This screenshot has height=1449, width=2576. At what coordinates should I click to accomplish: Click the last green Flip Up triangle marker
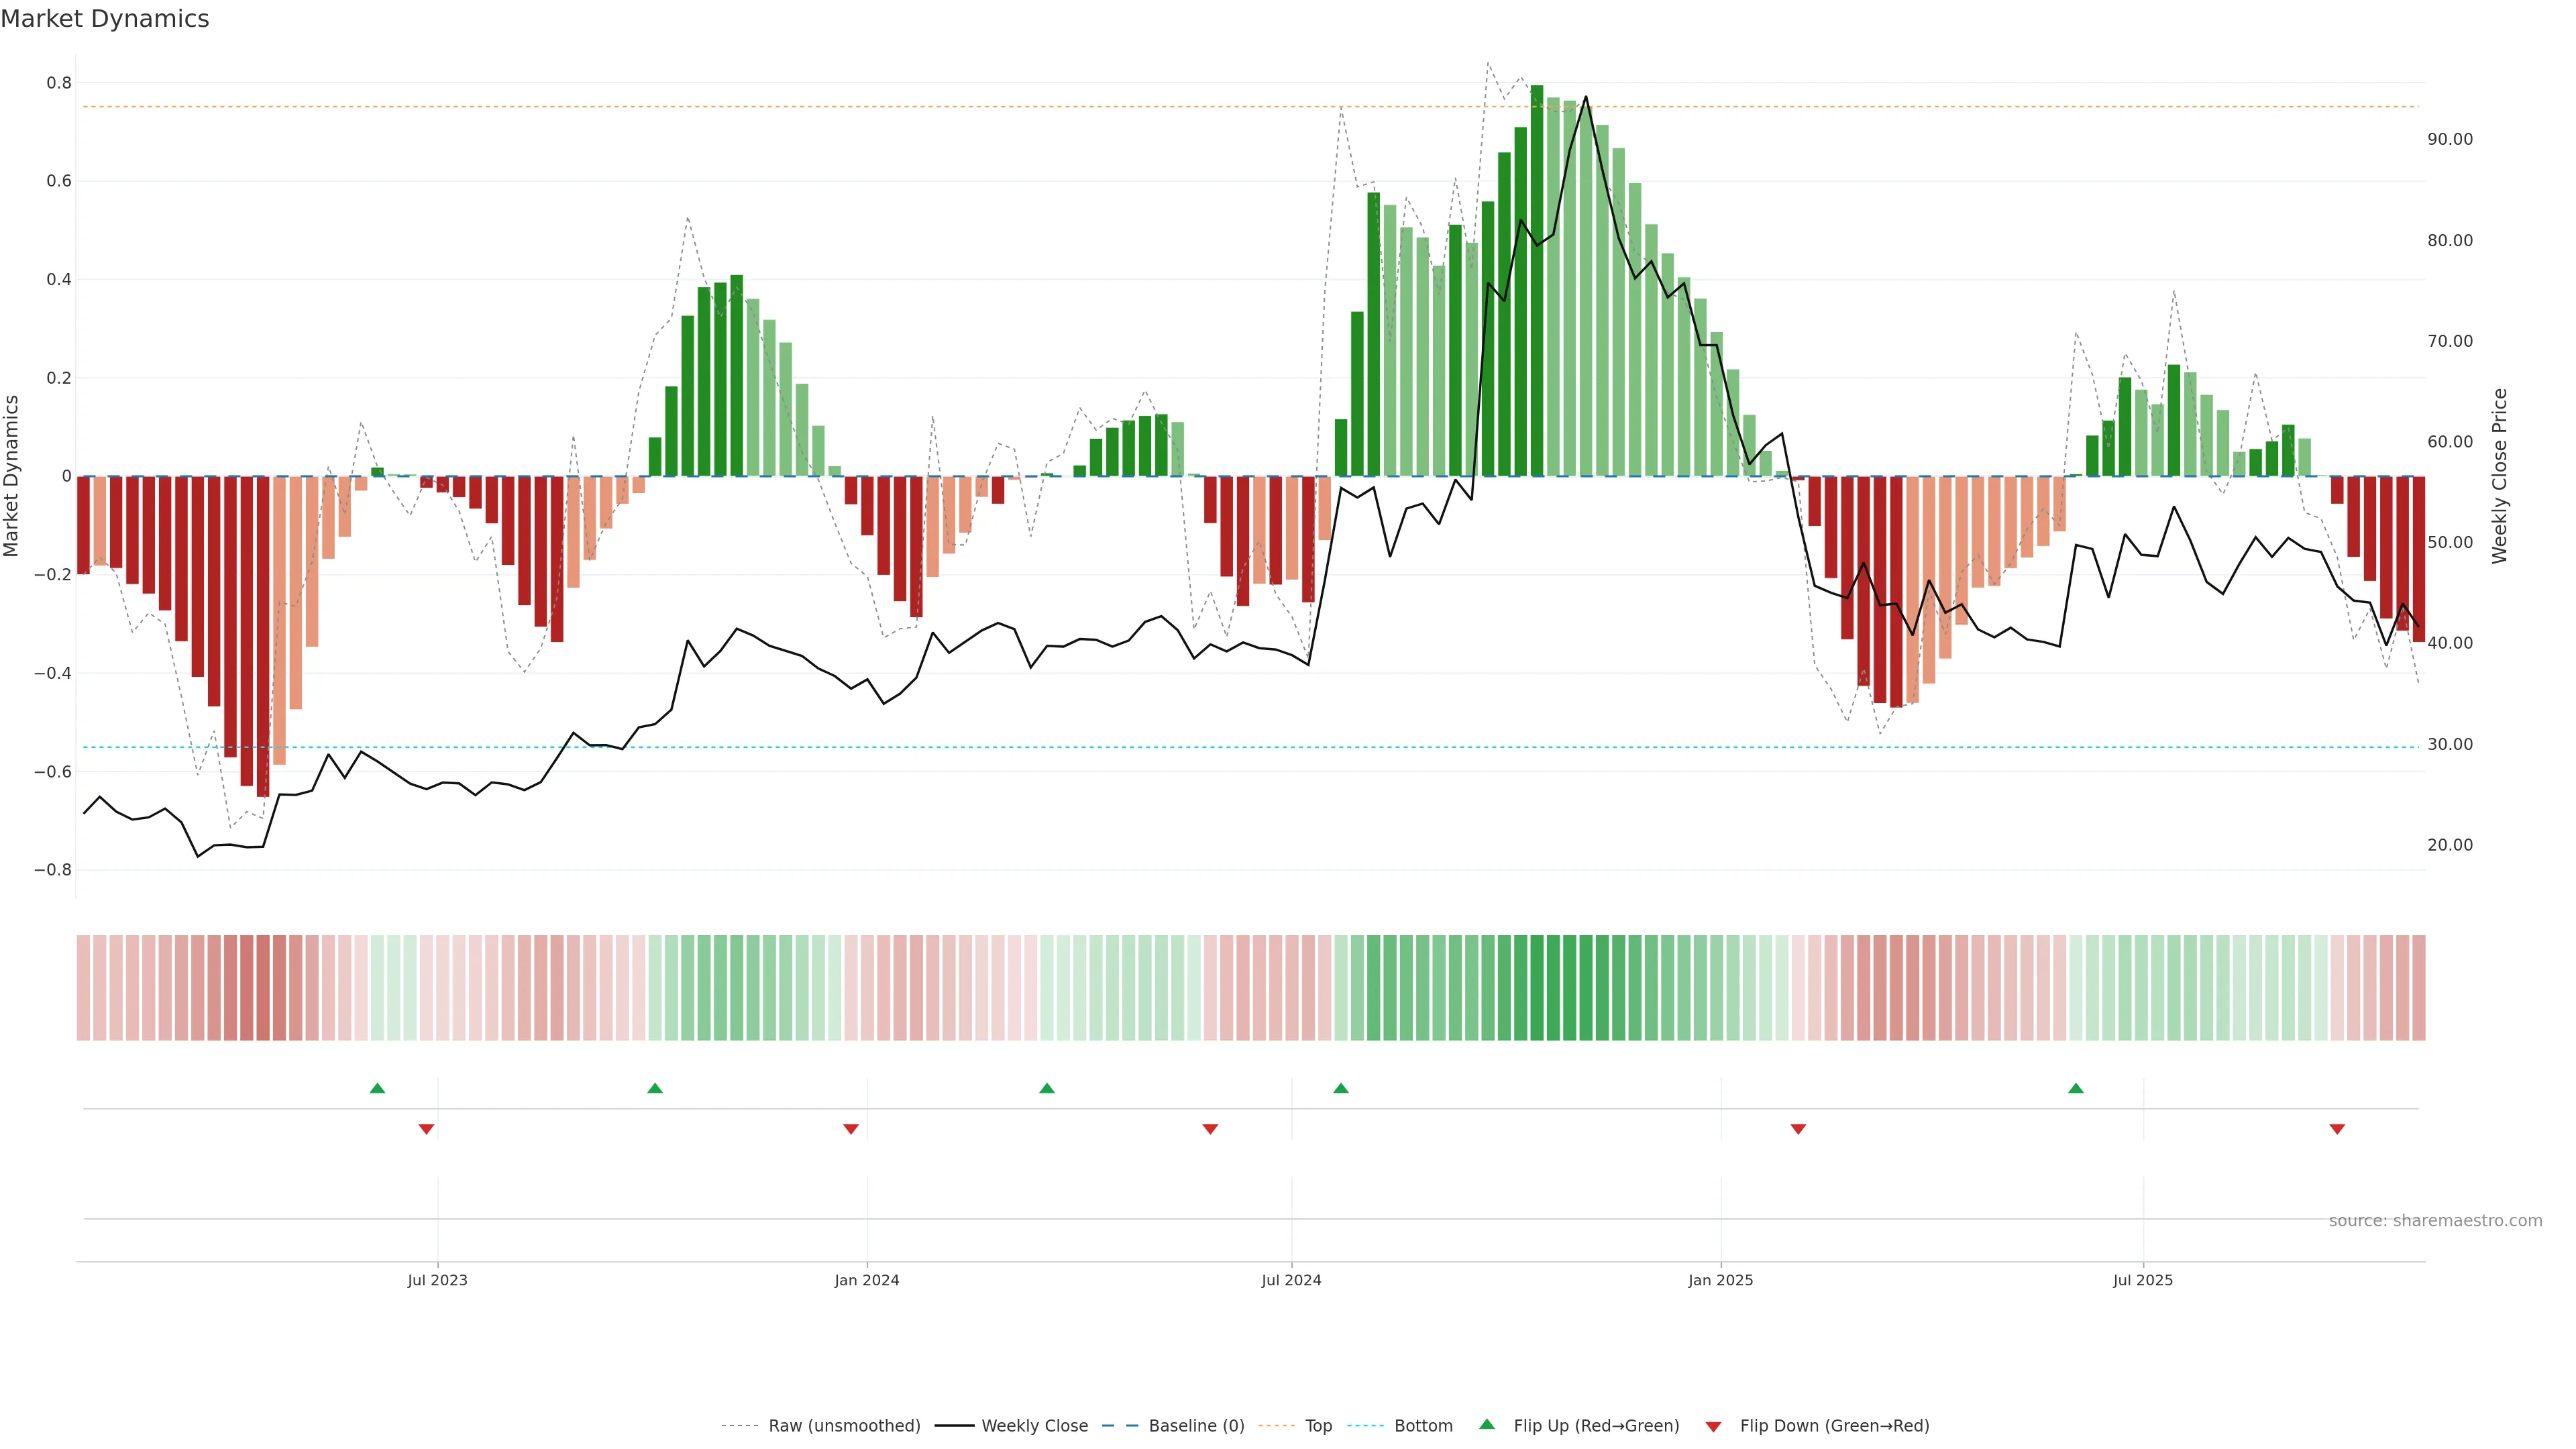2076,1088
